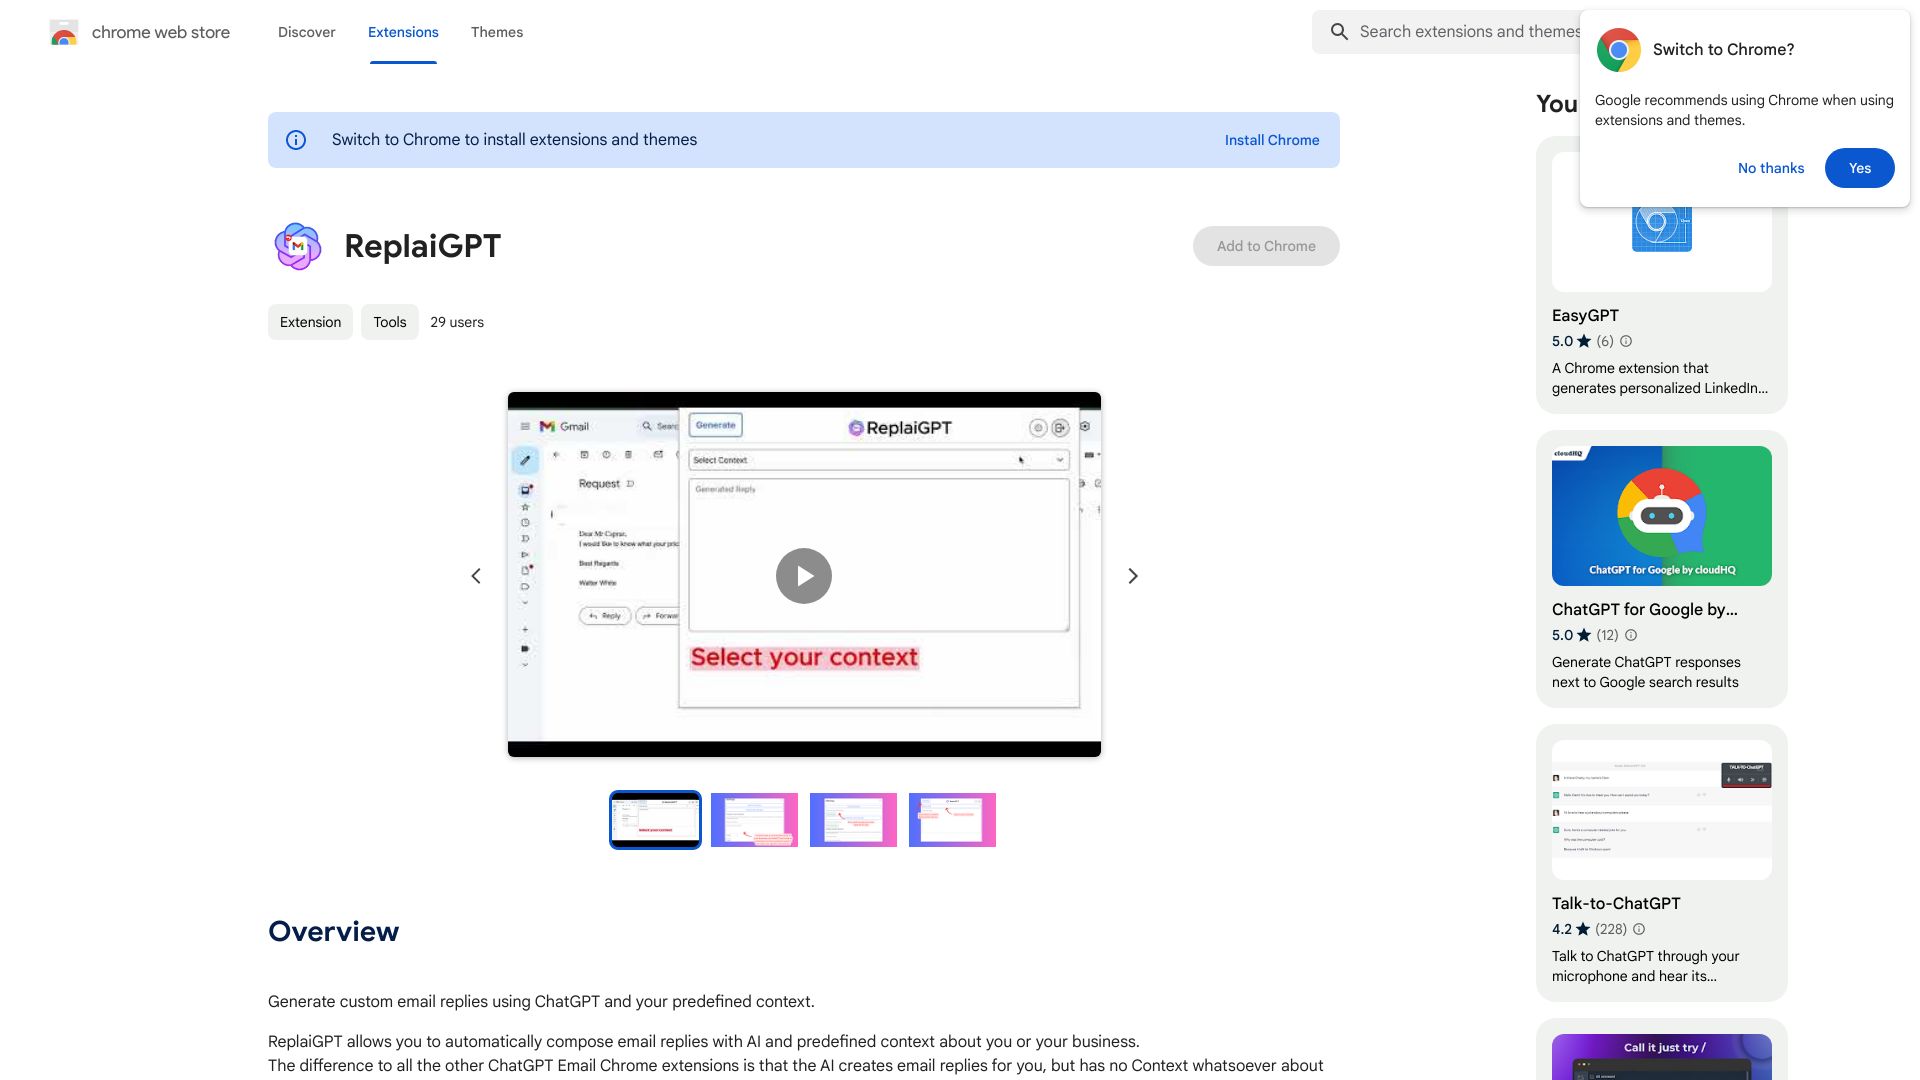
Task: Open the Talk-to-ChatGPT title link
Action: point(1616,903)
